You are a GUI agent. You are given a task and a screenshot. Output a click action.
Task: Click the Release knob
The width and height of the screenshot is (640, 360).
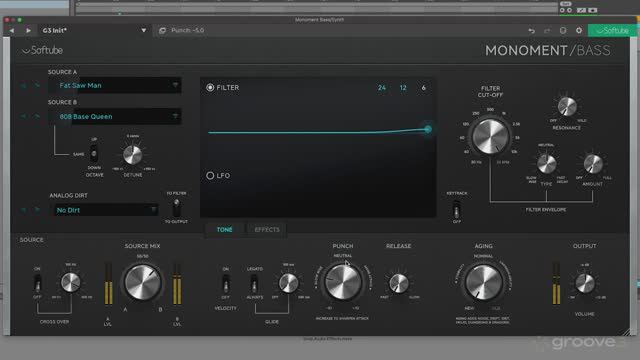pyautogui.click(x=398, y=283)
